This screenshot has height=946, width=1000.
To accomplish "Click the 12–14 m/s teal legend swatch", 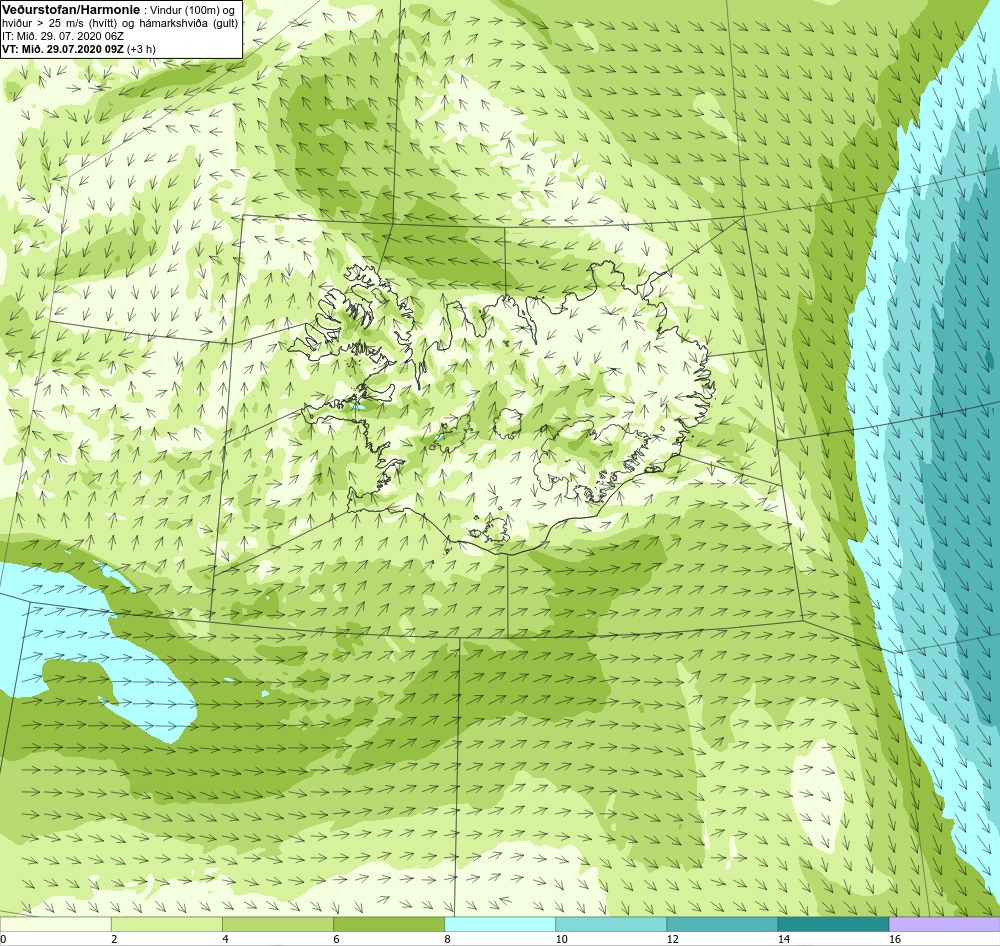I will tap(722, 924).
